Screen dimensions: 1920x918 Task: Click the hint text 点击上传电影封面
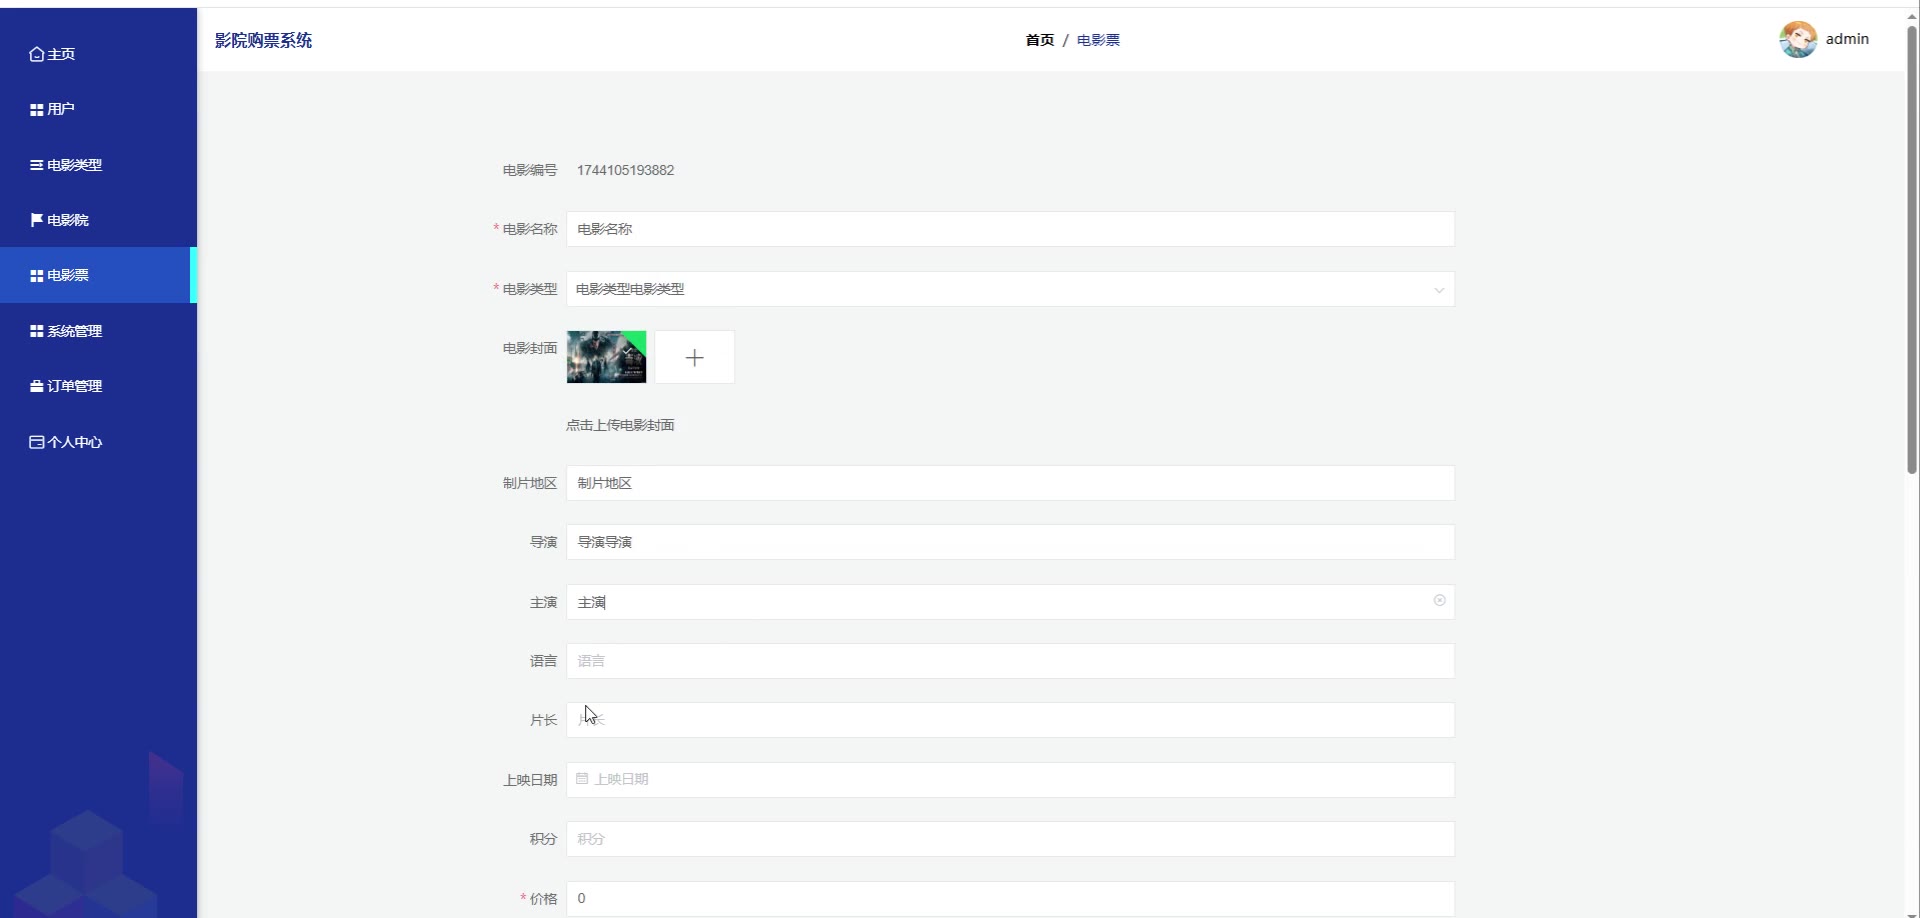(620, 425)
